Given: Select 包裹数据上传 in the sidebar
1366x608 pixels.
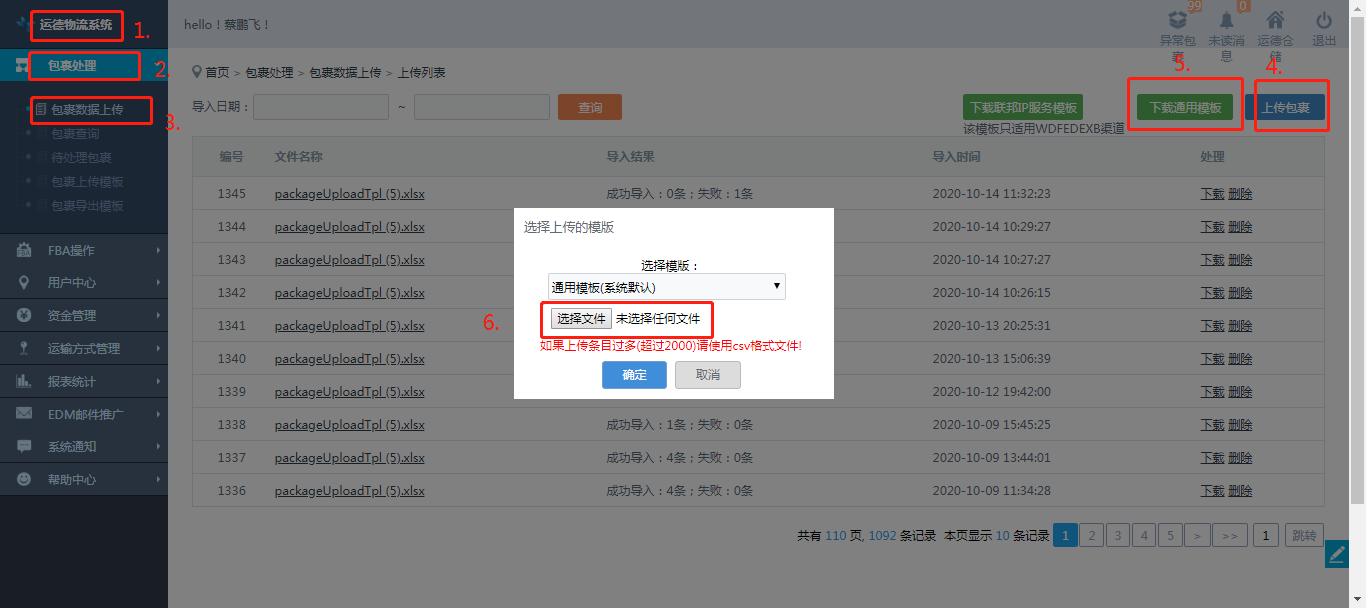Looking at the screenshot, I should click(87, 109).
